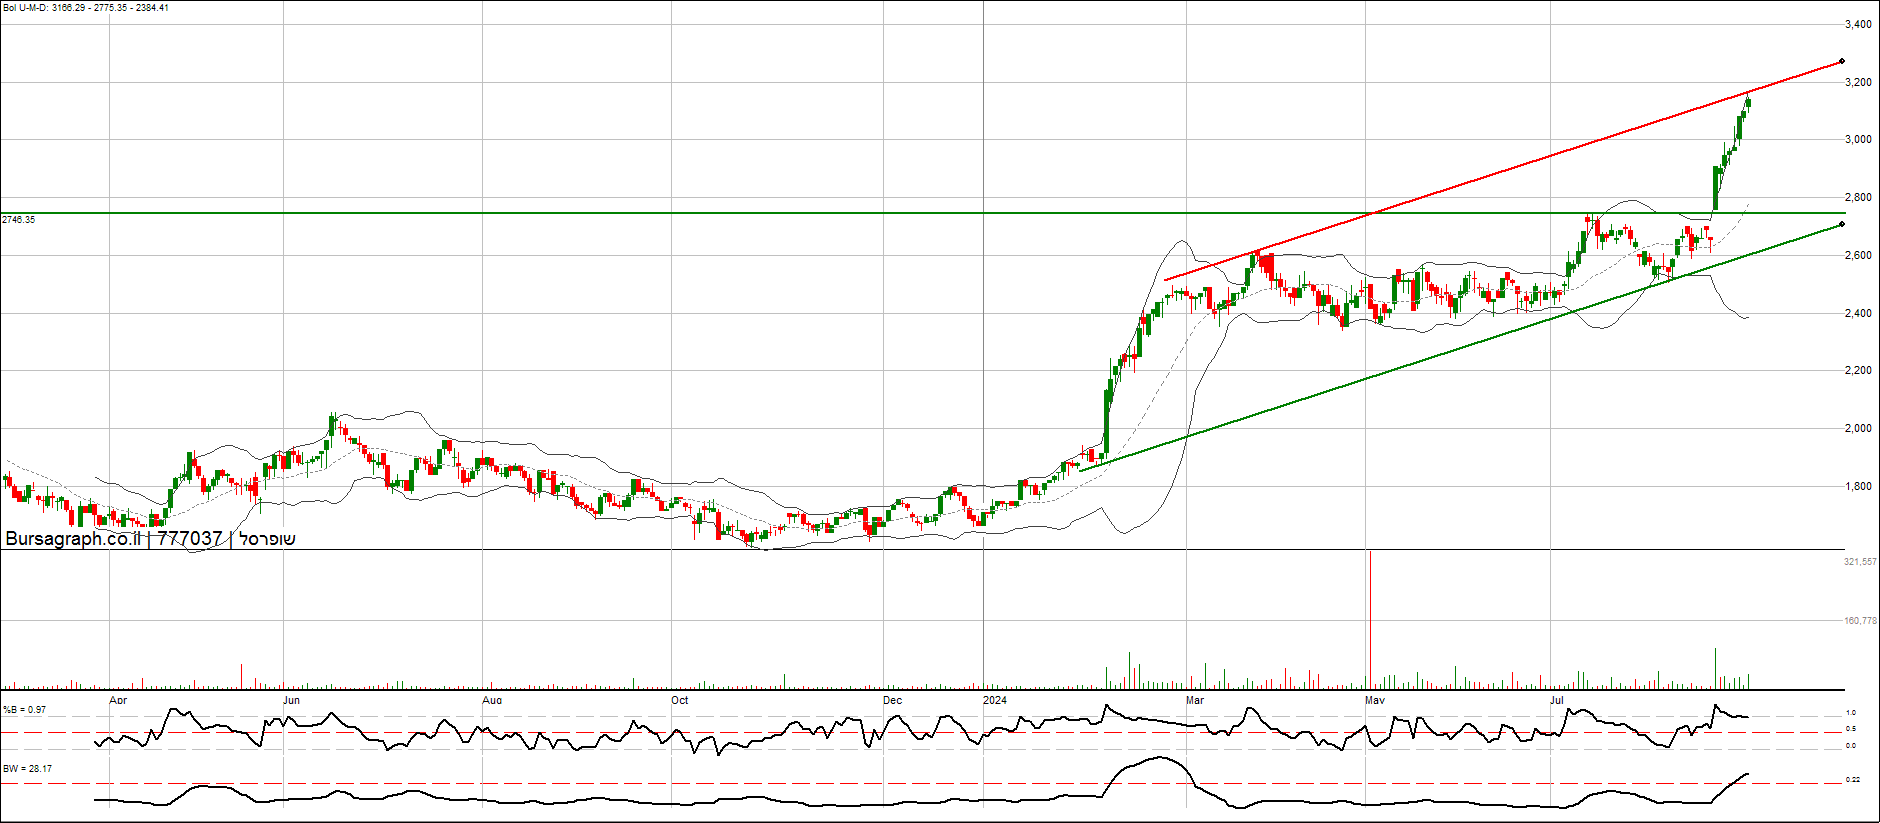Click the BW = 28.17 indicator label
The image size is (1880, 823).
pos(27,769)
